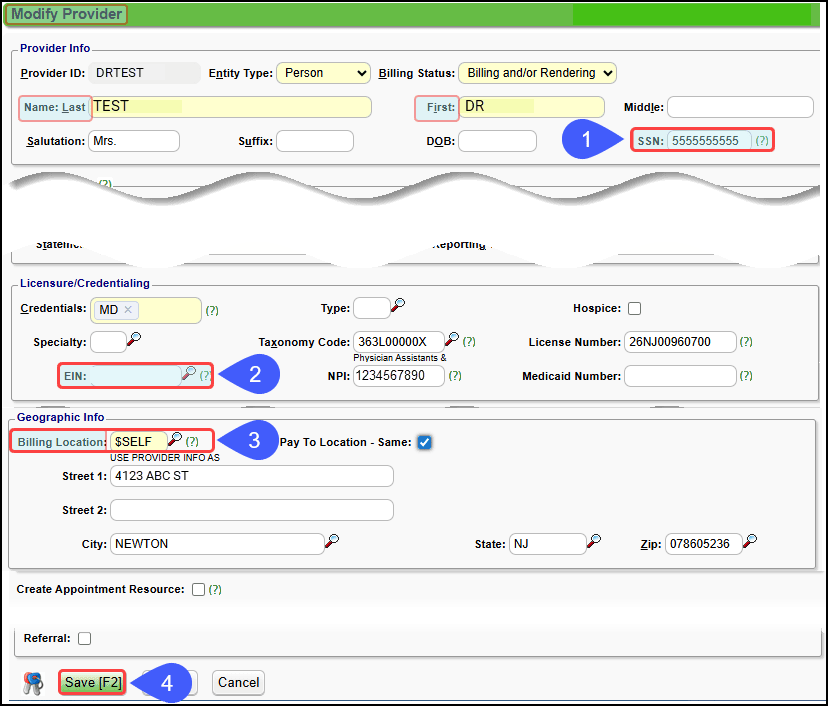
Task: Open the Billing Status dropdown
Action: [537, 73]
